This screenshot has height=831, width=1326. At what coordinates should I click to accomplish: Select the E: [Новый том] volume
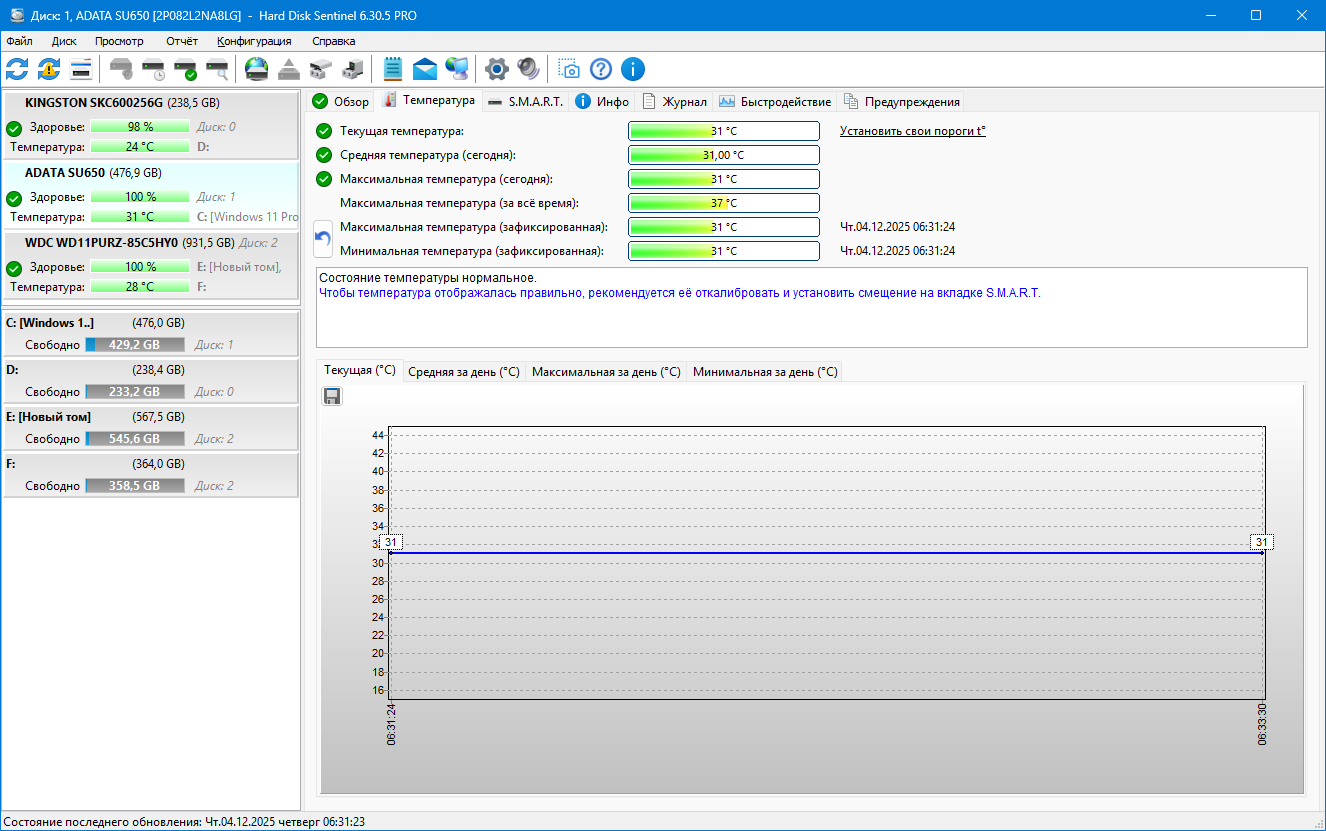click(48, 417)
